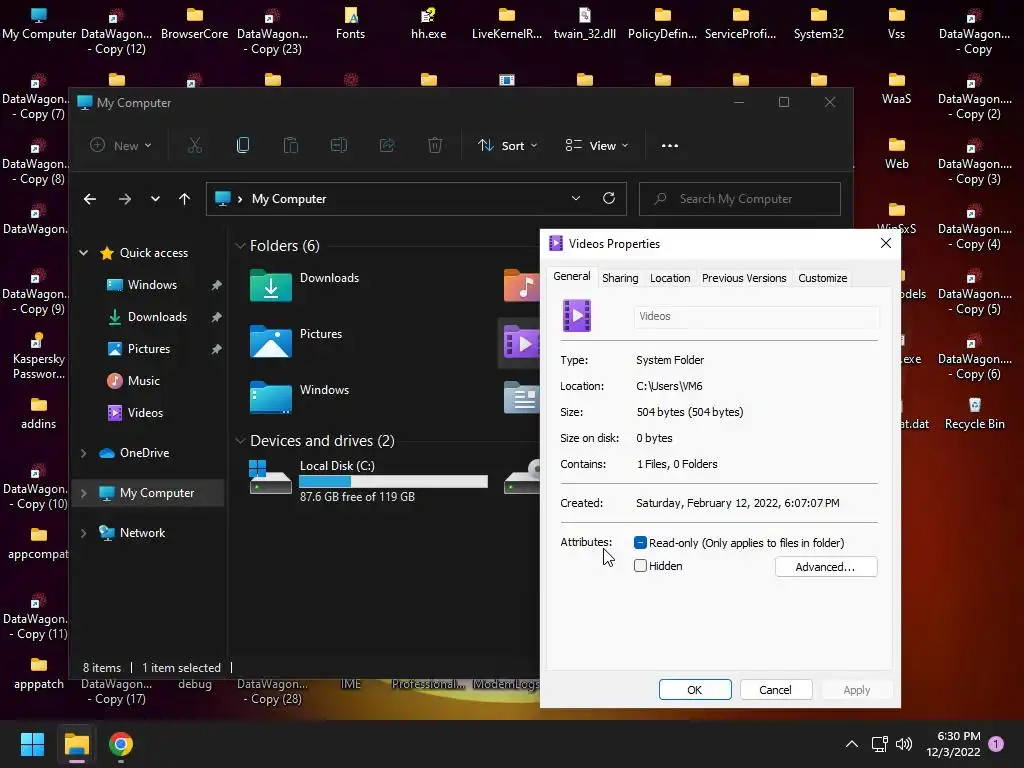Open the View dropdown menu
Viewport: 1024px width, 768px height.
tap(596, 145)
